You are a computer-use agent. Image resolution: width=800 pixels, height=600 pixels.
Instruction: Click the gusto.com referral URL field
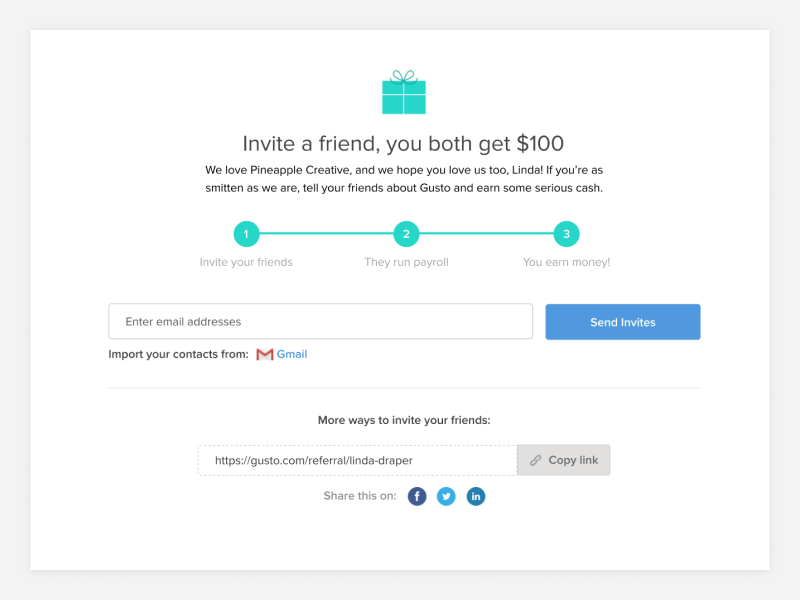tap(357, 460)
